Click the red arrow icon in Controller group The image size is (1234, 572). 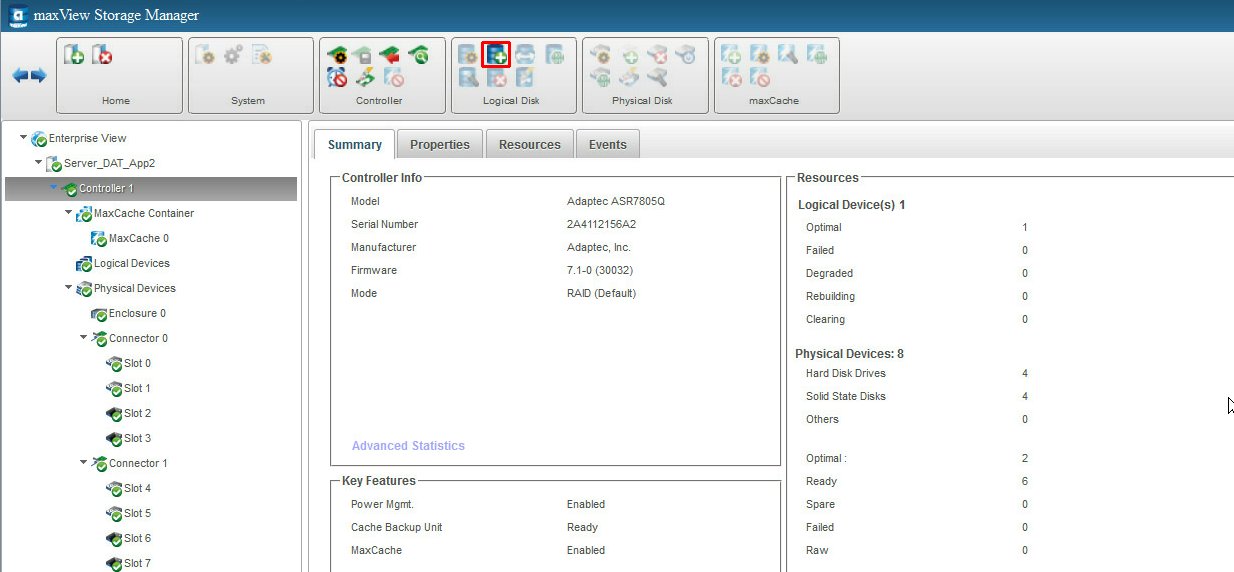click(391, 56)
